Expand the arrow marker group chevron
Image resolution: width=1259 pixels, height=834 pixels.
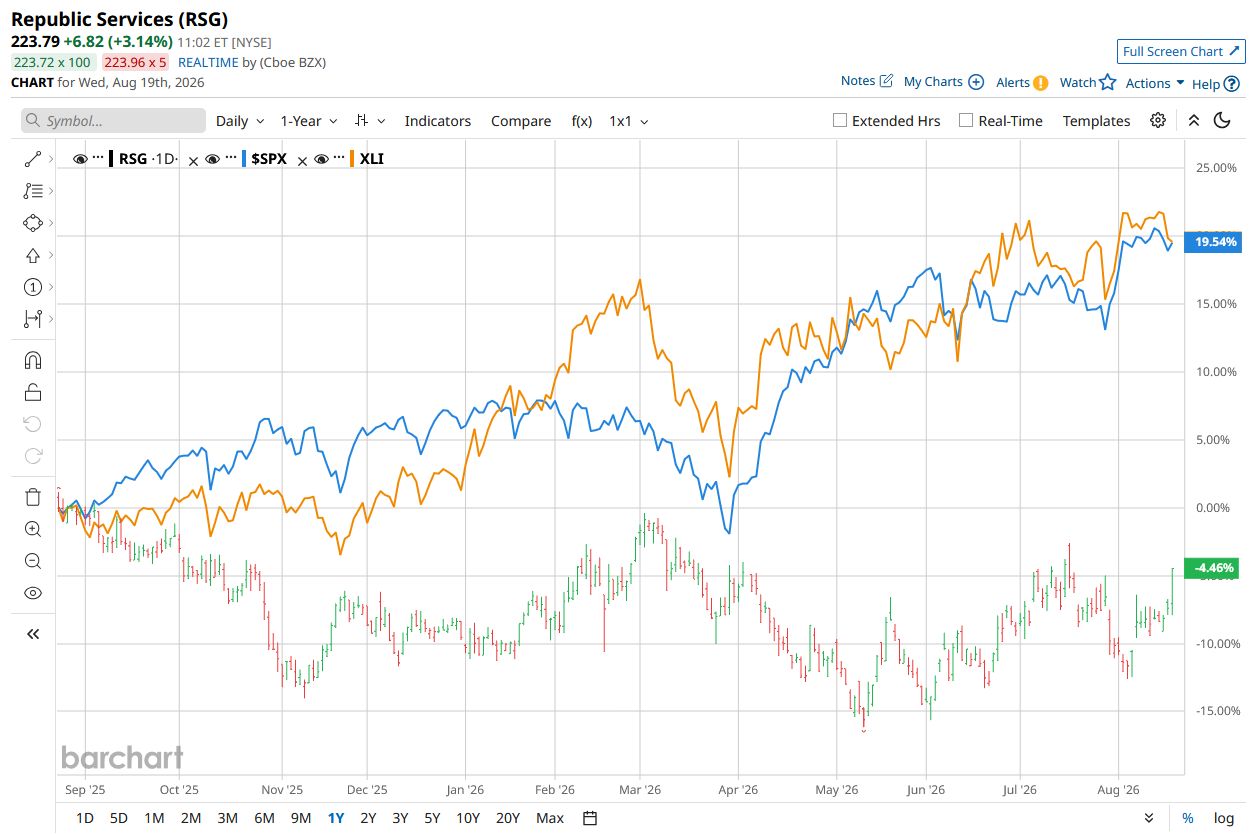pyautogui.click(x=51, y=255)
